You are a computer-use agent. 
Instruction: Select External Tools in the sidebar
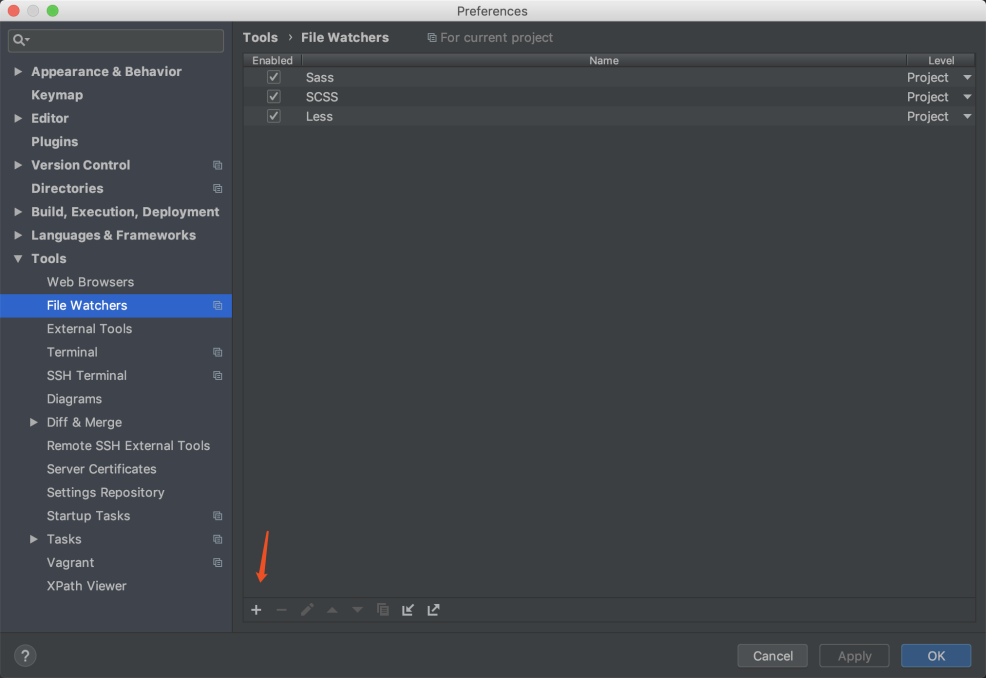(x=89, y=329)
